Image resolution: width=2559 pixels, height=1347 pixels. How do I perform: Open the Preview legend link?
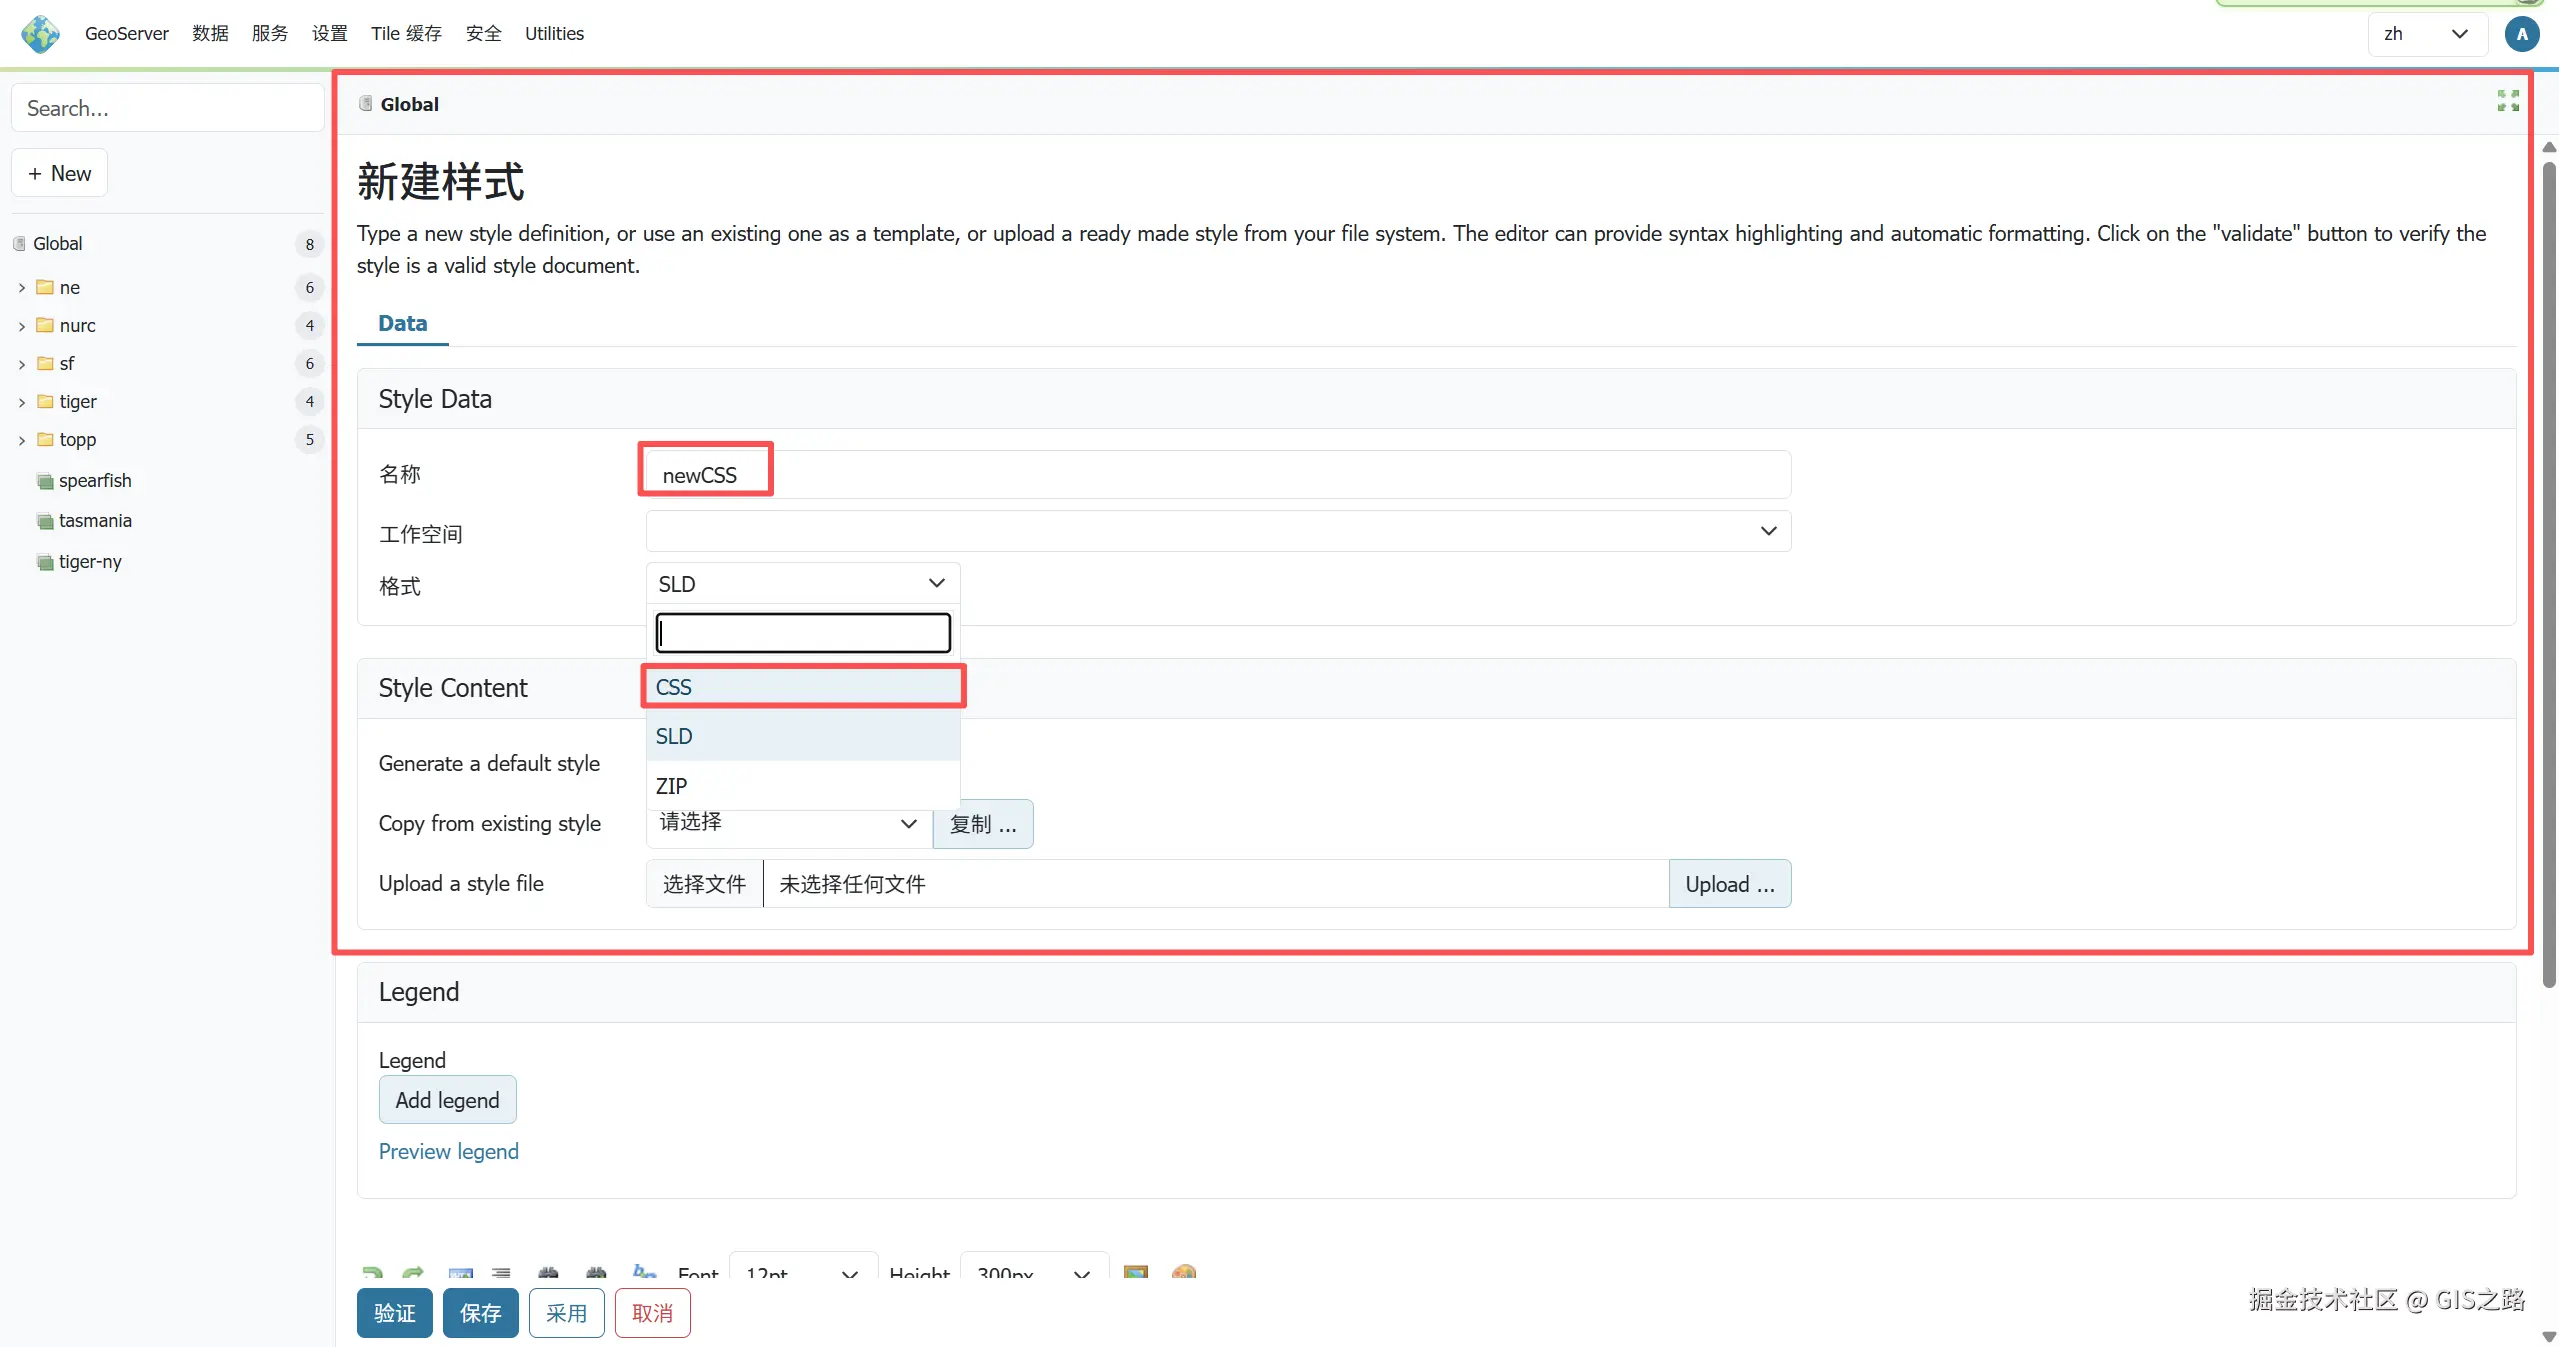(x=448, y=1151)
